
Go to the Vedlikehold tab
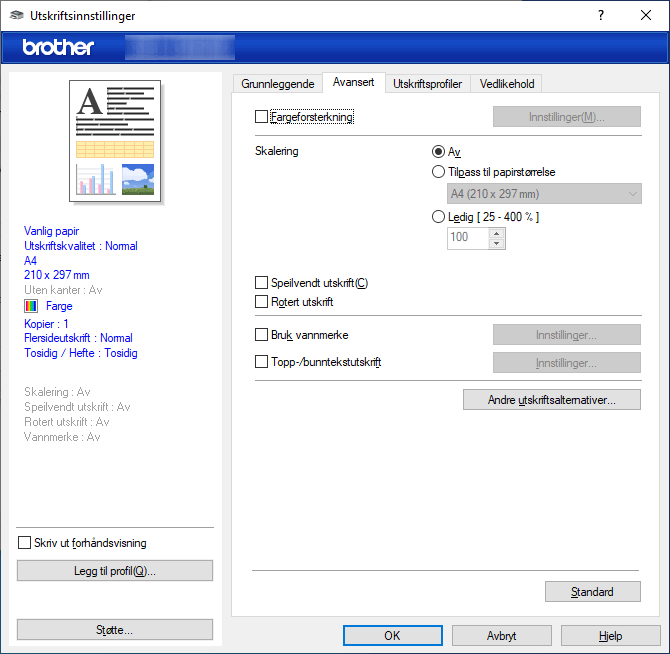click(507, 84)
